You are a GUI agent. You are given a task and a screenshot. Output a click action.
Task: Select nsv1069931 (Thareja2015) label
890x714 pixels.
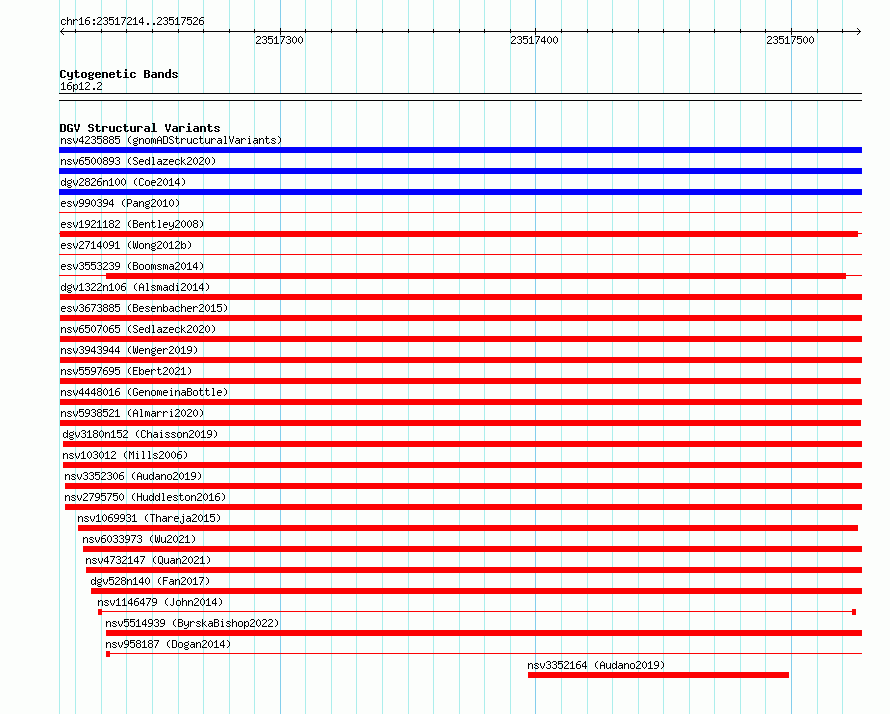pyautogui.click(x=149, y=518)
